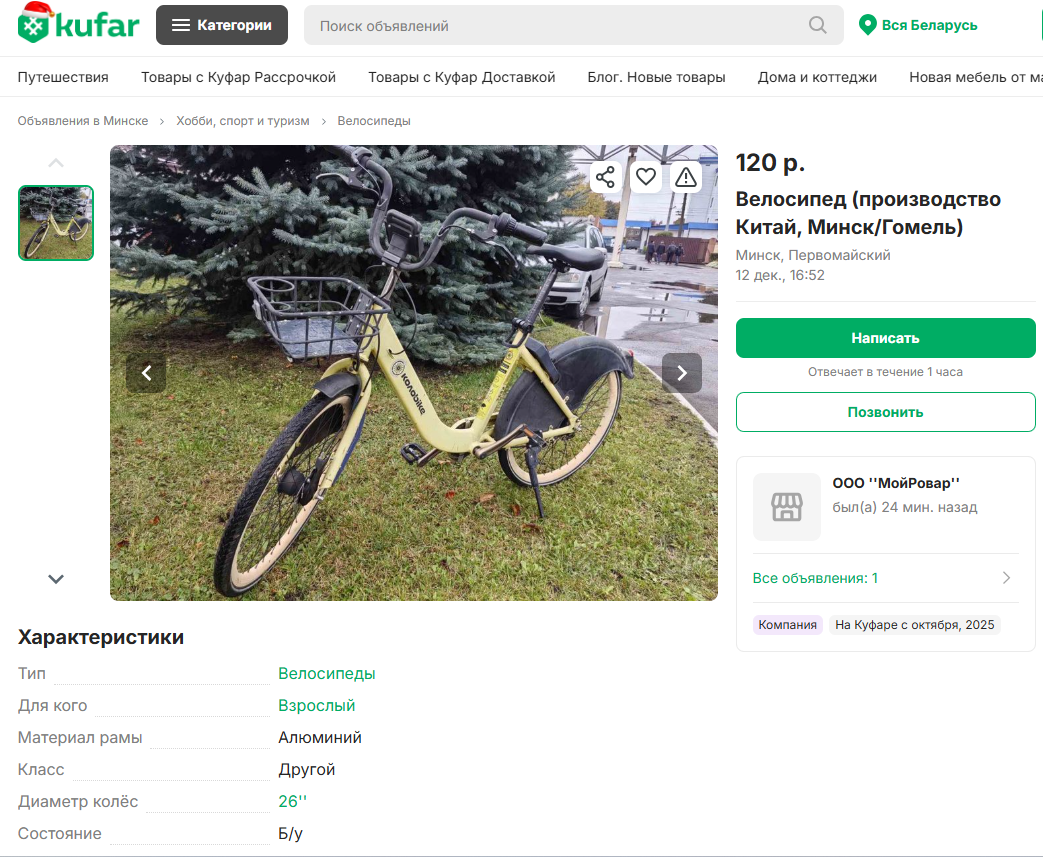Open the share options for this listing

click(605, 176)
